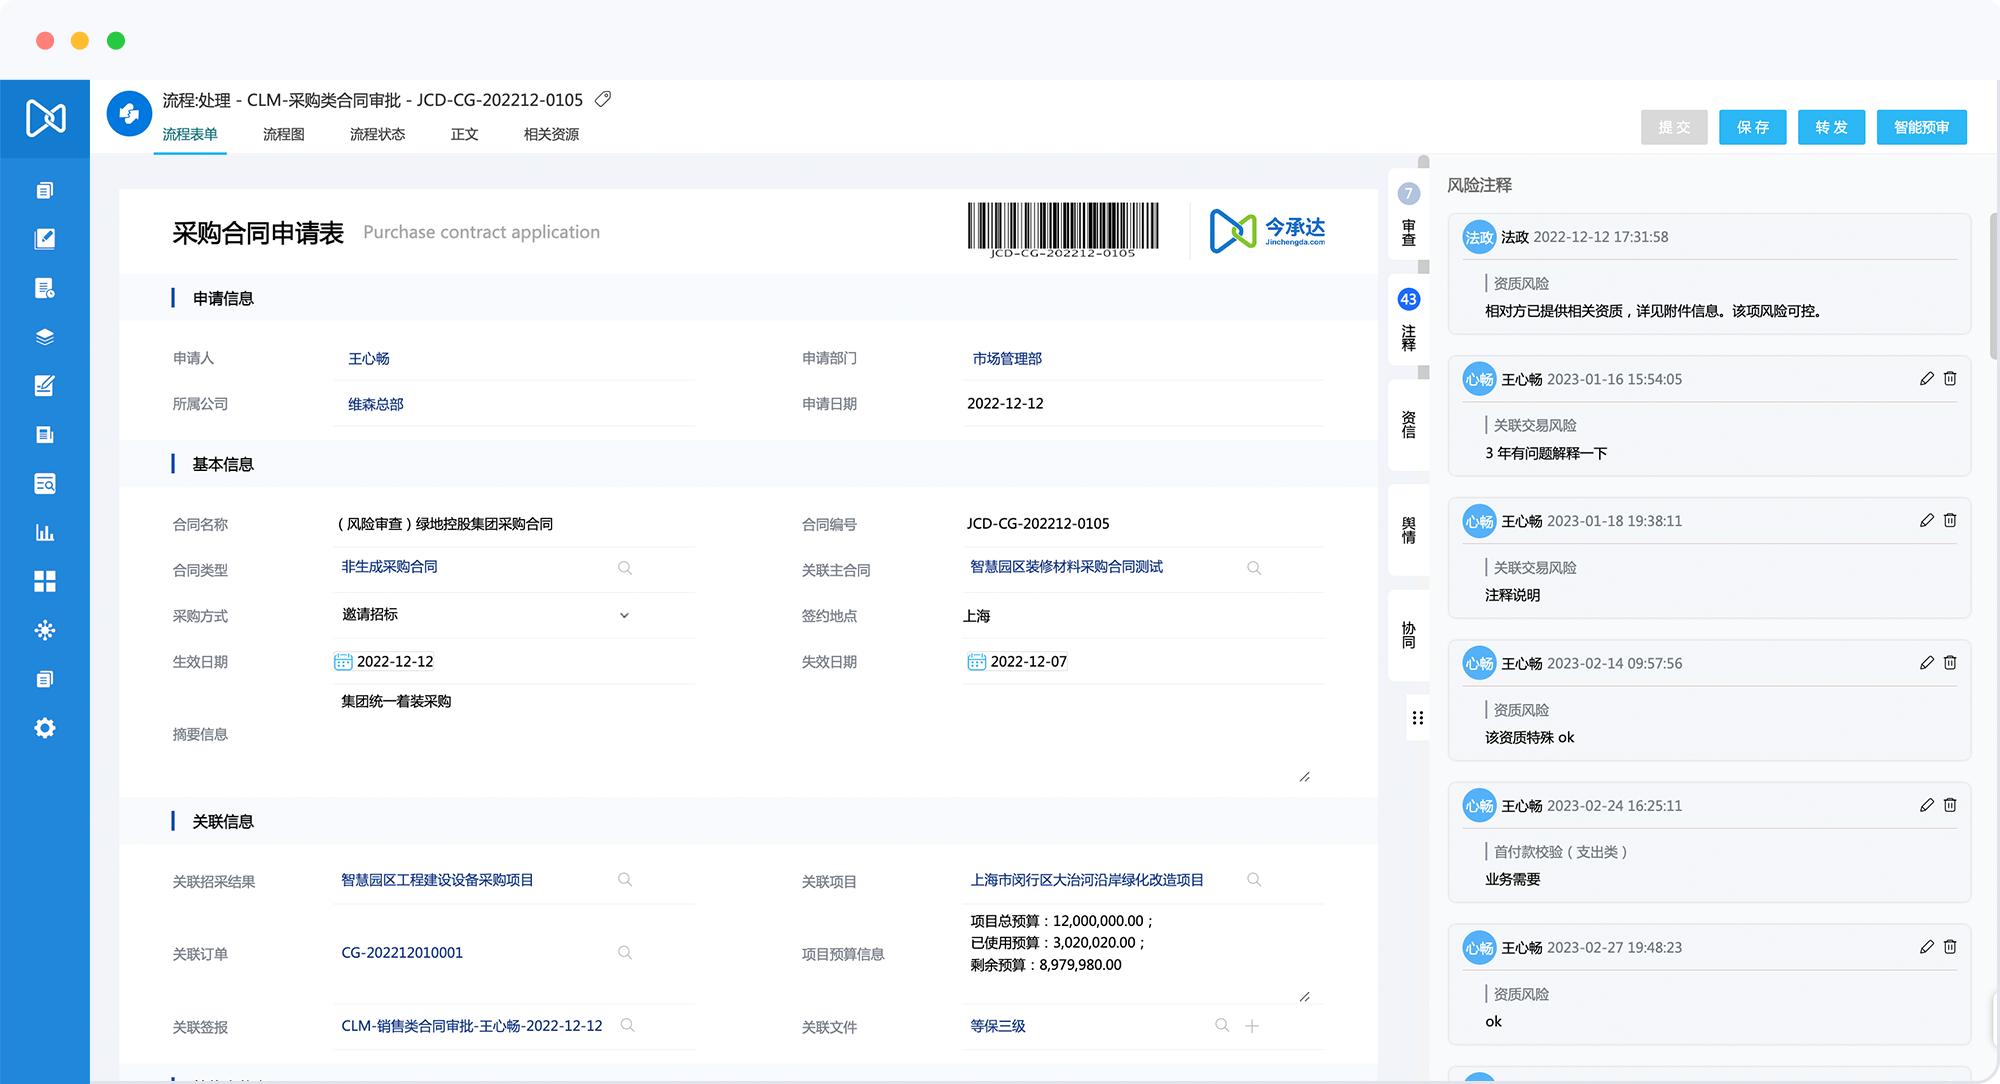Click search icon in 合同类型 field

click(x=625, y=568)
